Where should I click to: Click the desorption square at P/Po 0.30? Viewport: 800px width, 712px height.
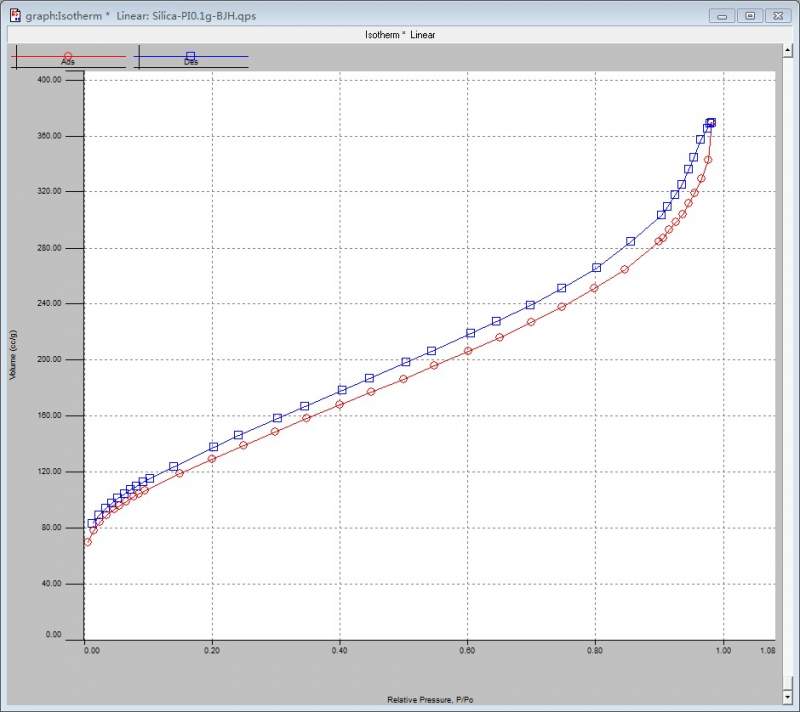[x=278, y=418]
